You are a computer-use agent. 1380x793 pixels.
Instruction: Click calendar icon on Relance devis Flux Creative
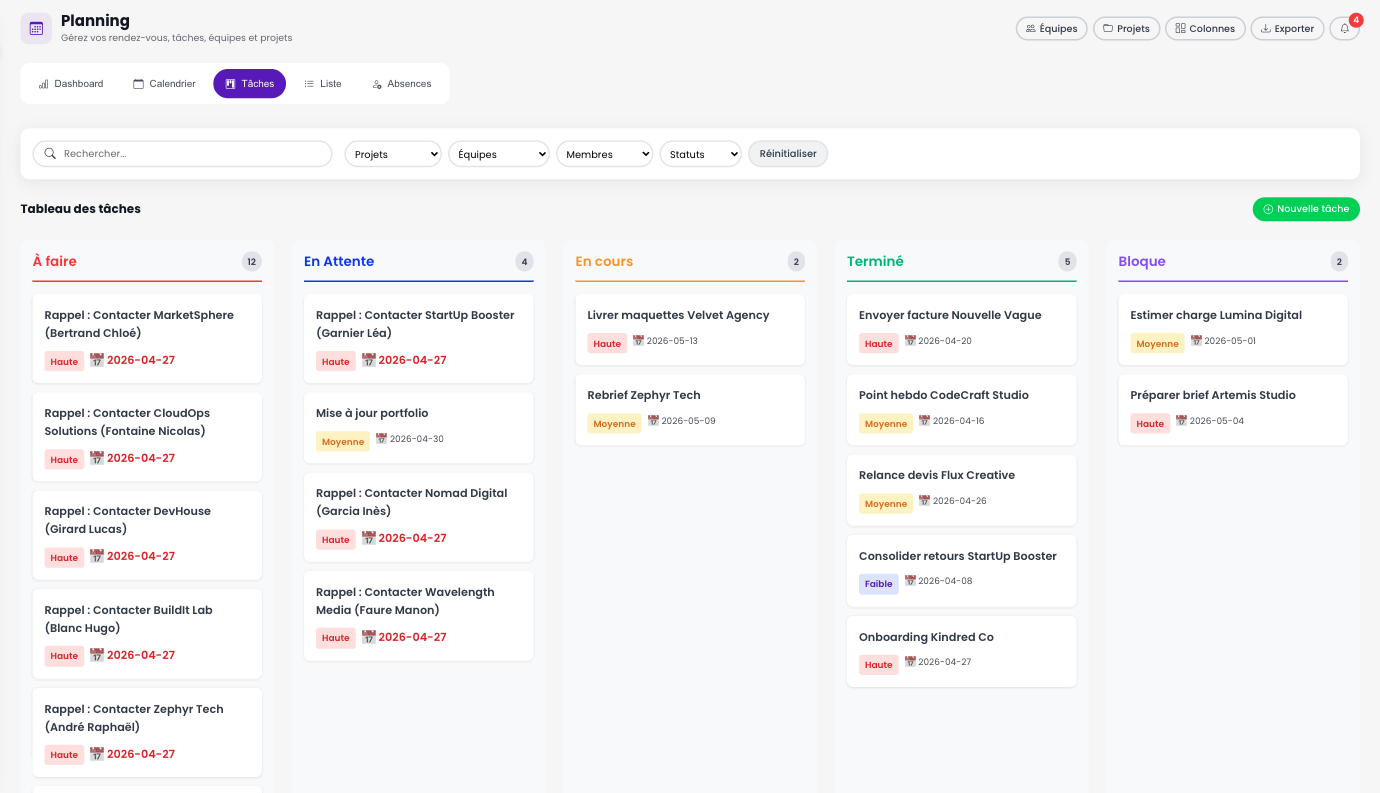click(x=925, y=500)
